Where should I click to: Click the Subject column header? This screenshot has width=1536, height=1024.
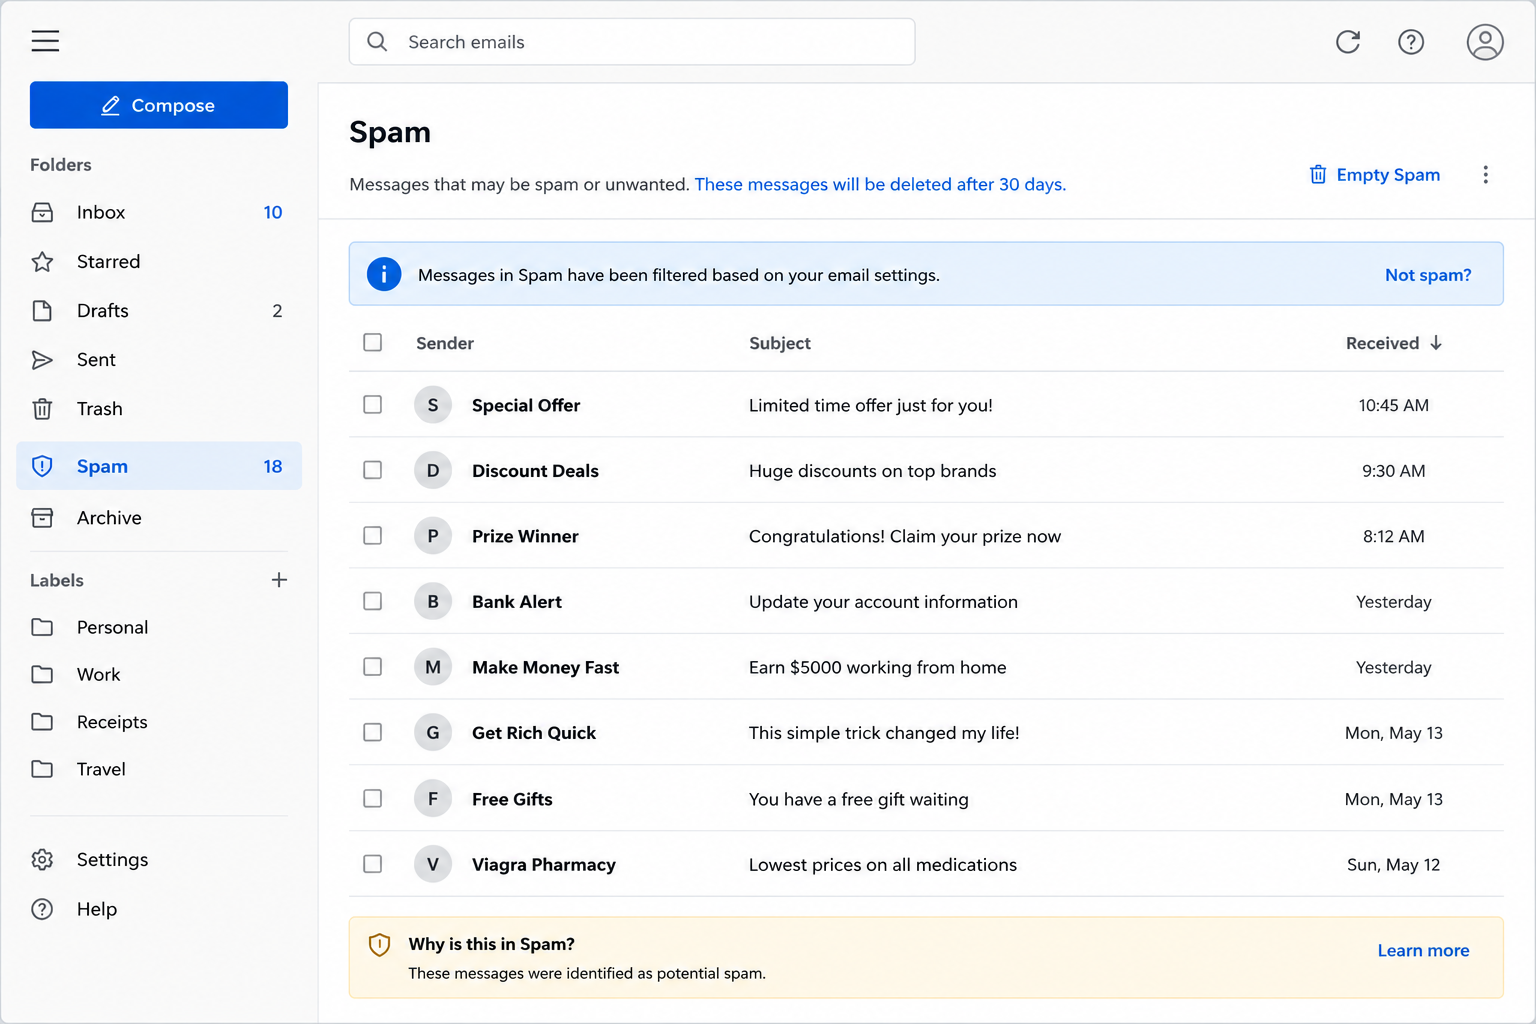780,343
